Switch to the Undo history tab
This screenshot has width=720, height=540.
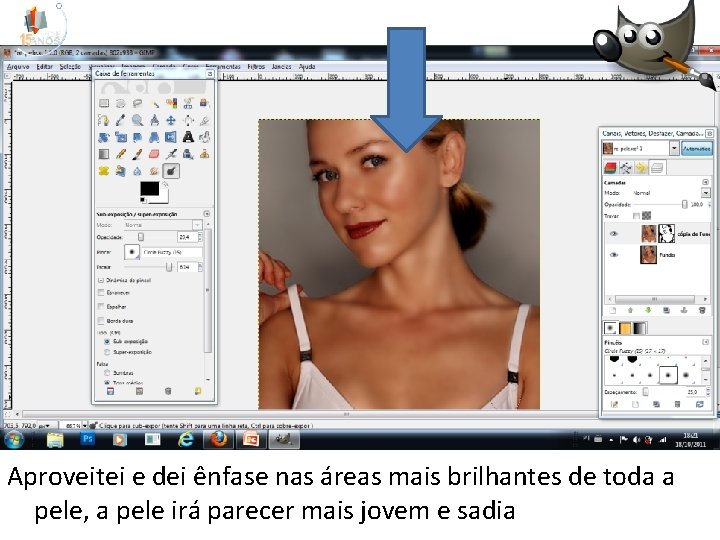(641, 168)
